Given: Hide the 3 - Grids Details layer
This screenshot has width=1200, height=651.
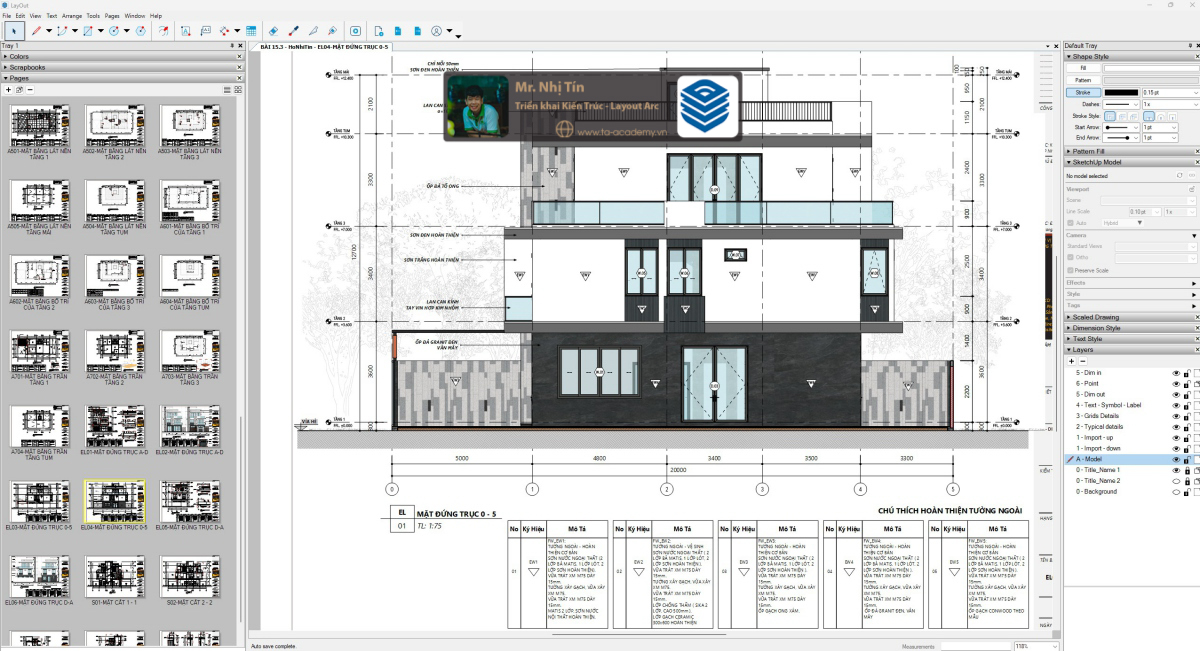Looking at the screenshot, I should coord(1176,415).
